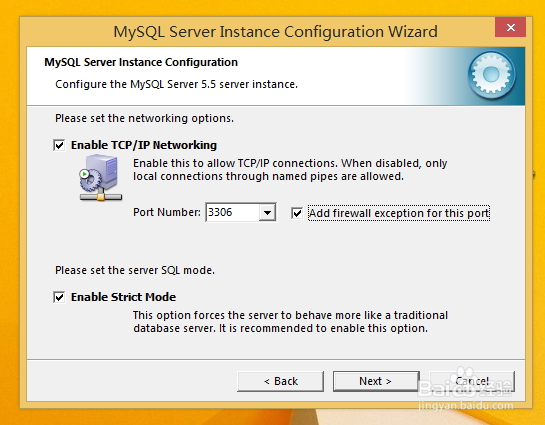
Task: Click 'Configure the MySQL Server 5.5 server instance.'
Action: [176, 84]
